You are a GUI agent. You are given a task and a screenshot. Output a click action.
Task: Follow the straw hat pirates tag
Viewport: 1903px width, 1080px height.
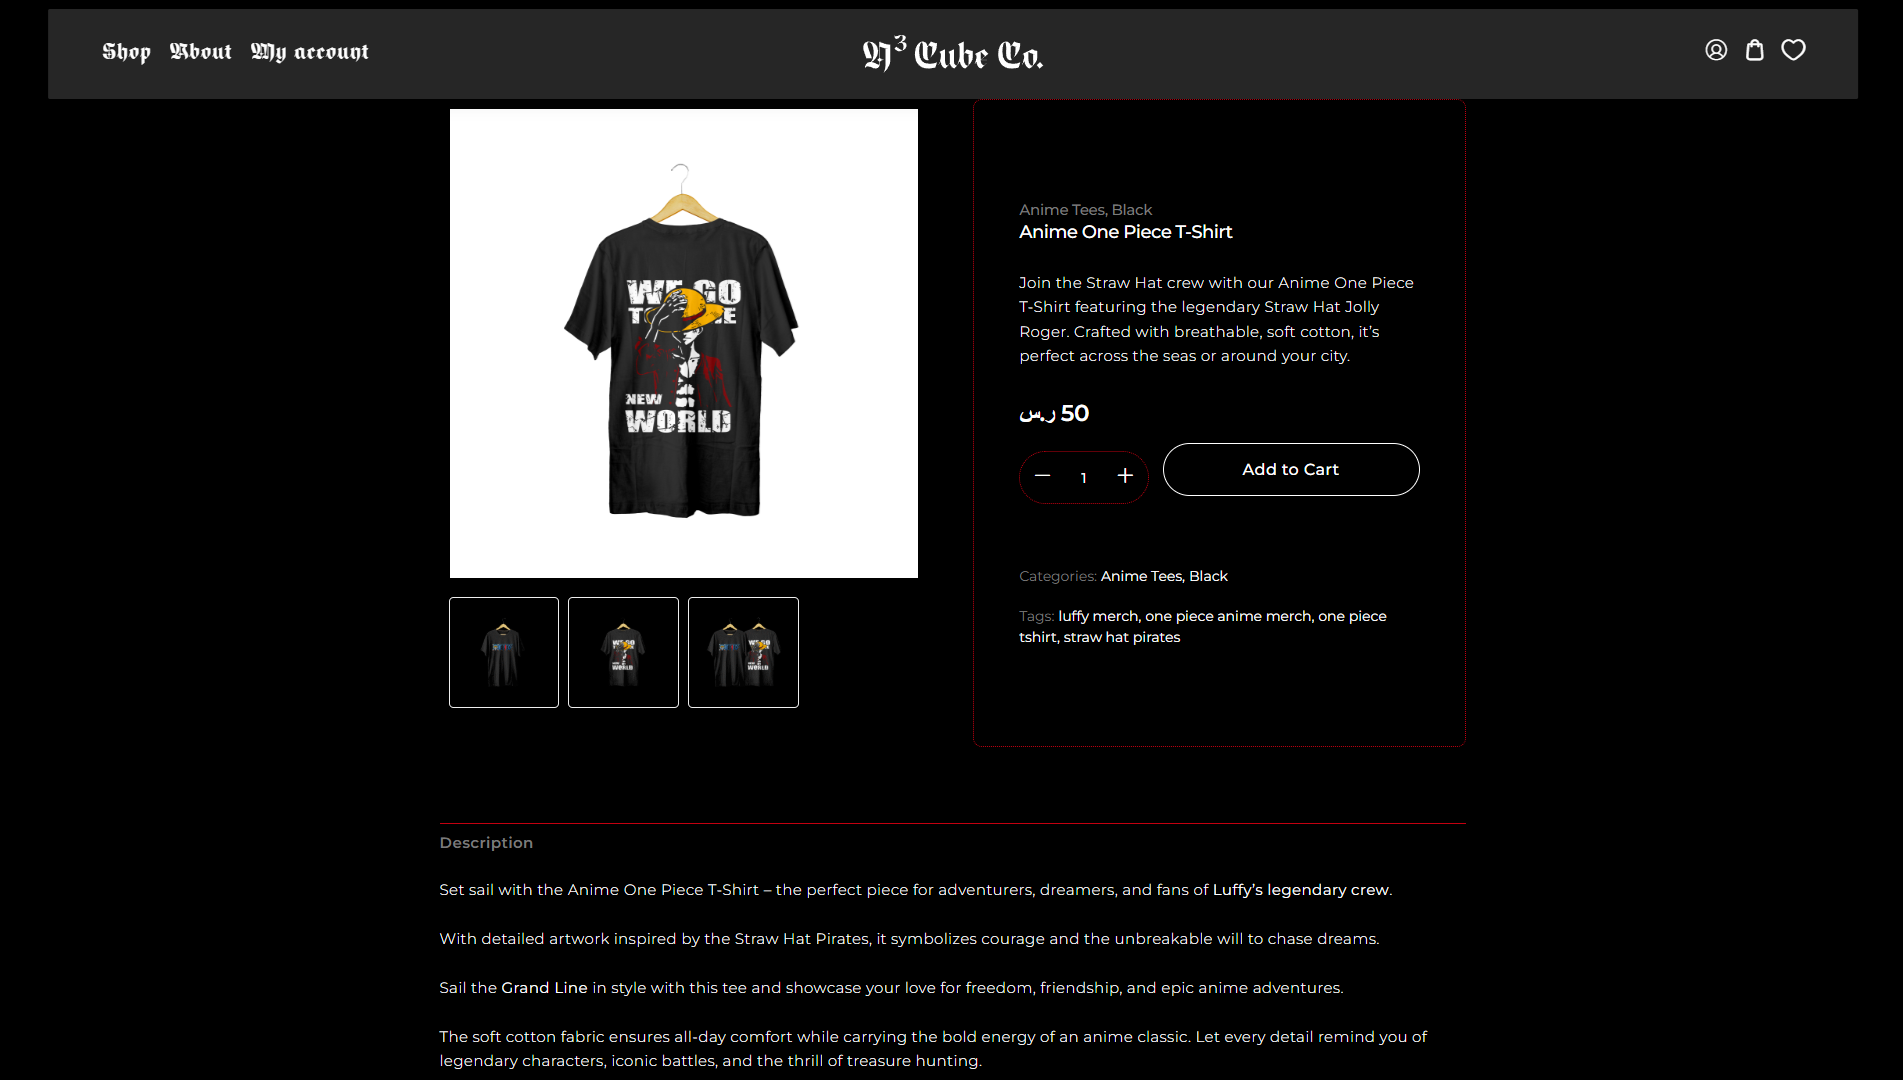click(1122, 637)
